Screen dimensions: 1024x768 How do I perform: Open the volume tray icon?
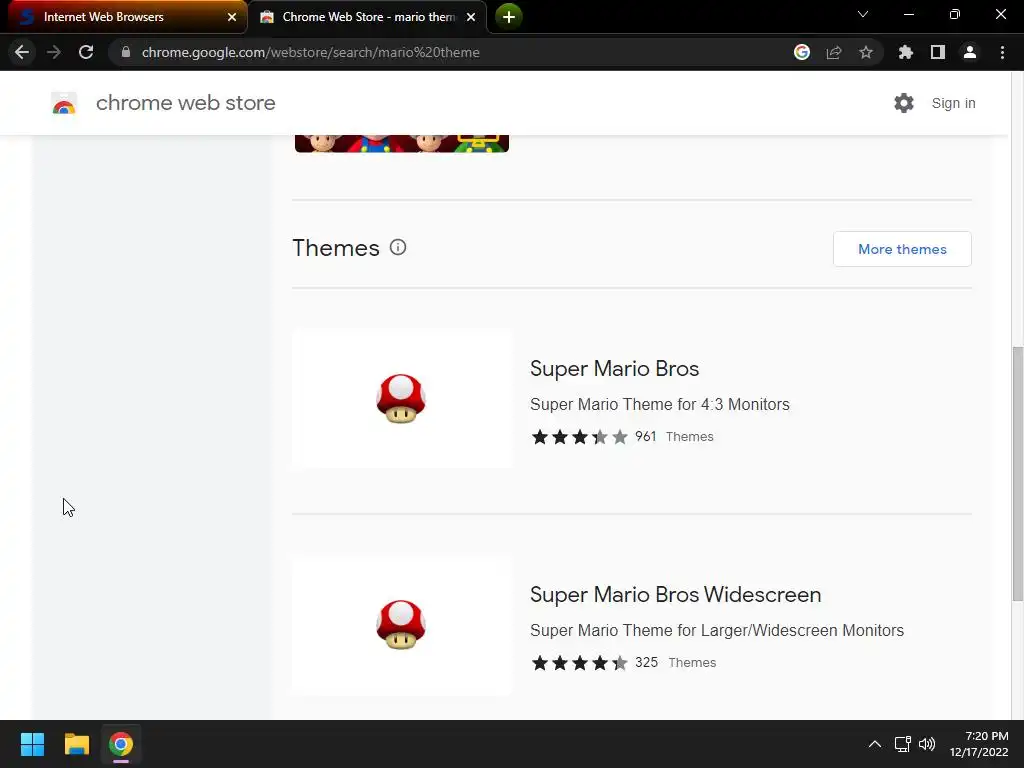point(927,744)
